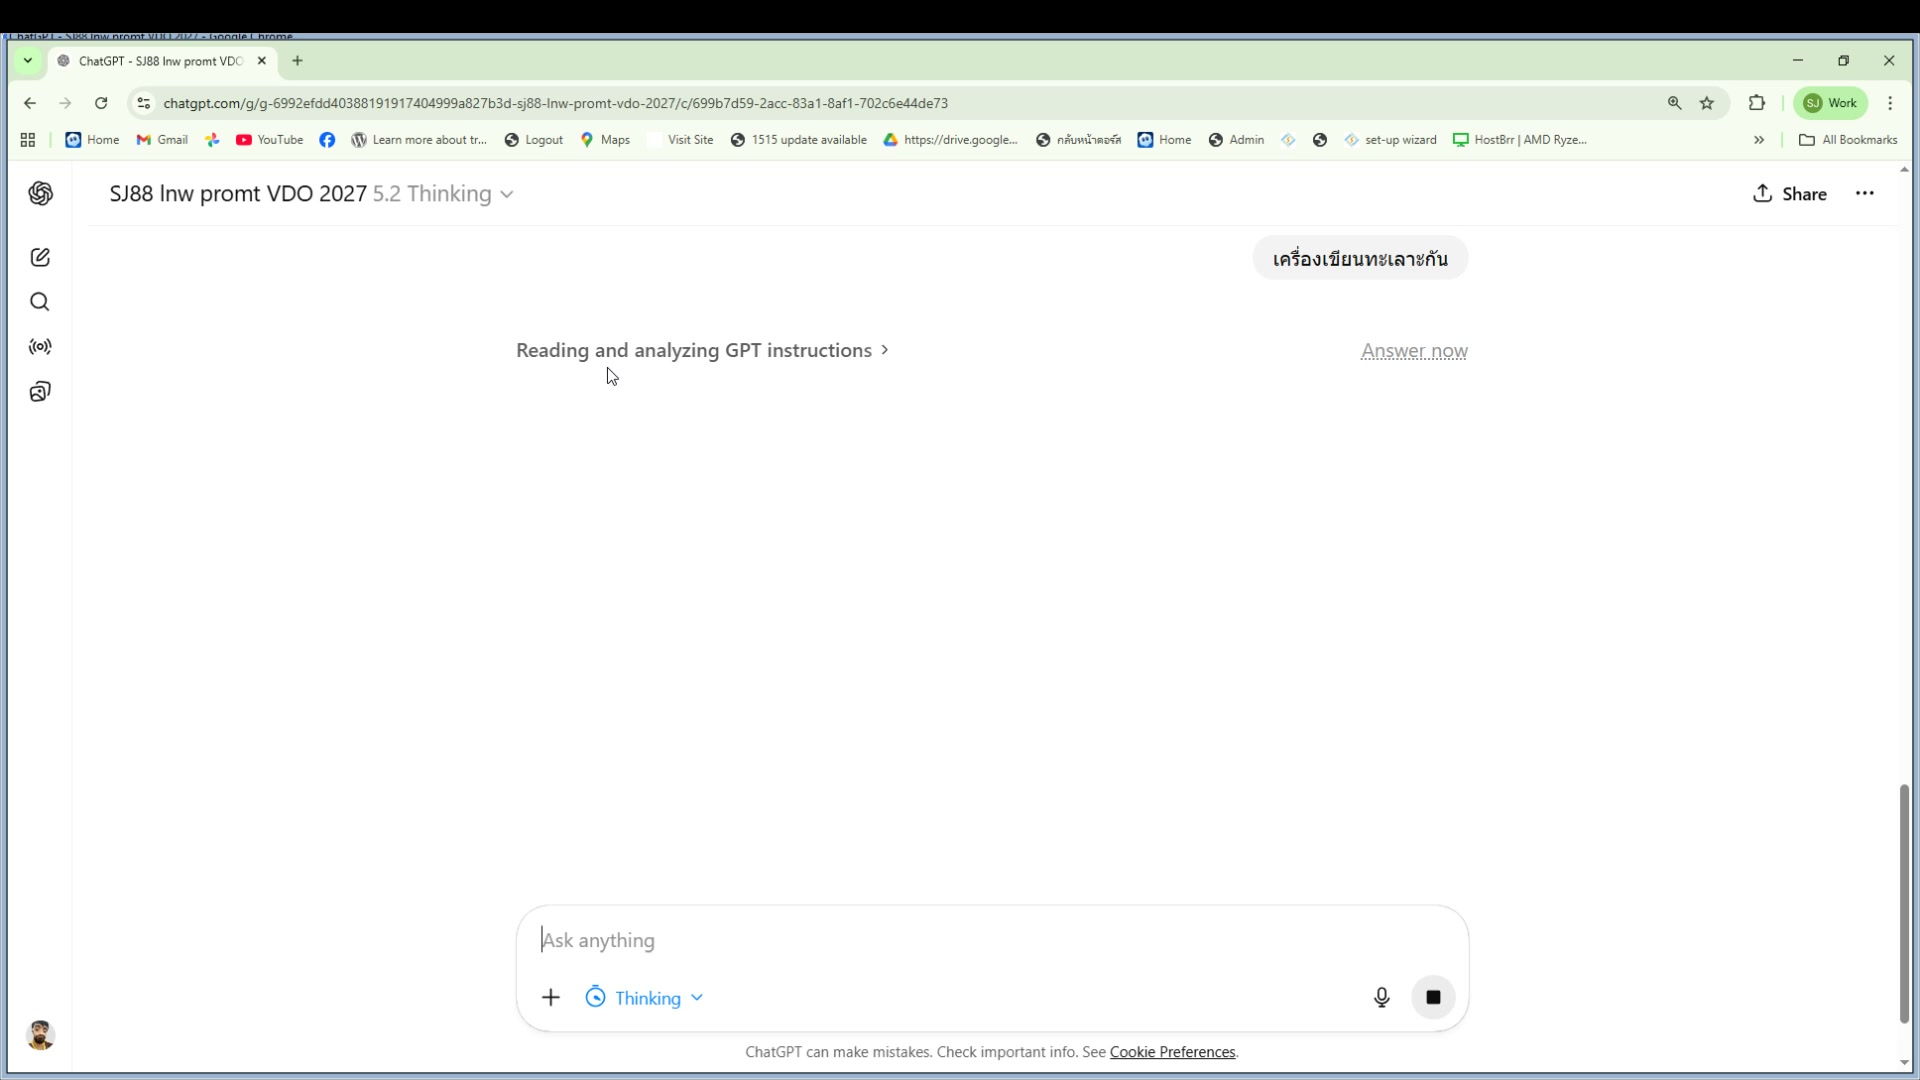Click the sidebar broadcast/radio waves icon
Image resolution: width=1920 pixels, height=1080 pixels.
pos(40,347)
